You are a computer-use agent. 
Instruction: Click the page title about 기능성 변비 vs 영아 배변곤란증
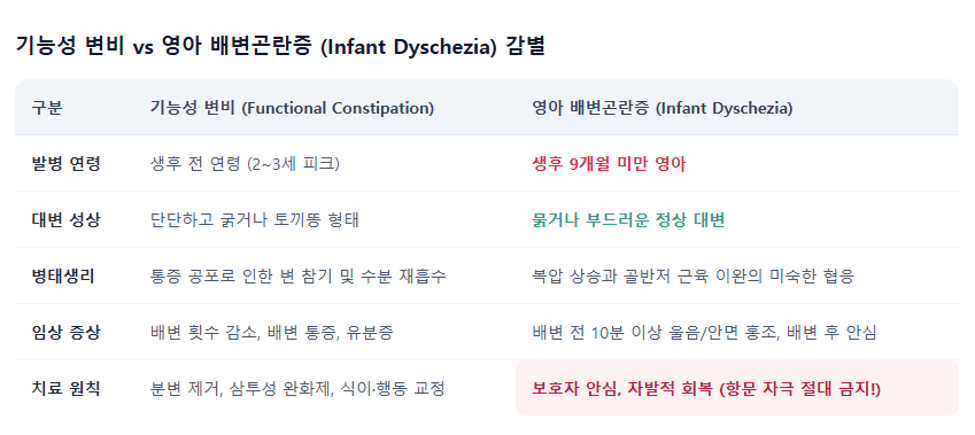click(x=279, y=47)
